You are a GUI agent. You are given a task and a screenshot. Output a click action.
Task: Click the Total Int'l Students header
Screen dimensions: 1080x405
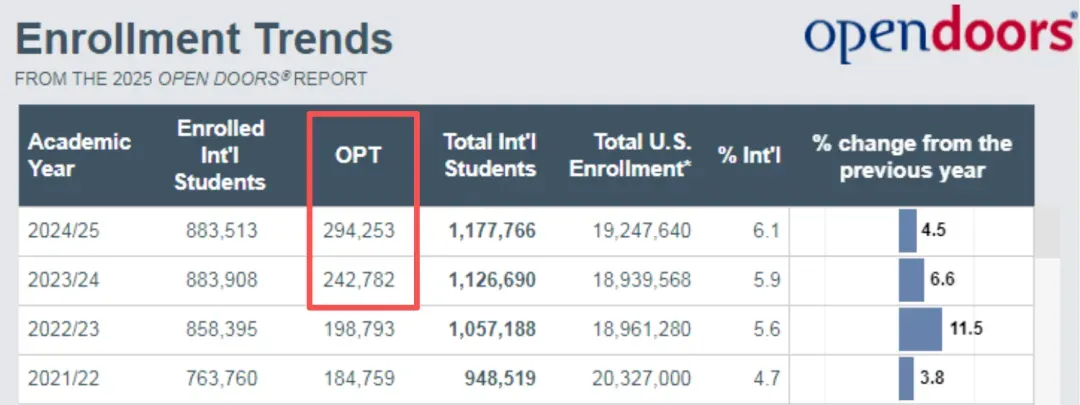490,155
